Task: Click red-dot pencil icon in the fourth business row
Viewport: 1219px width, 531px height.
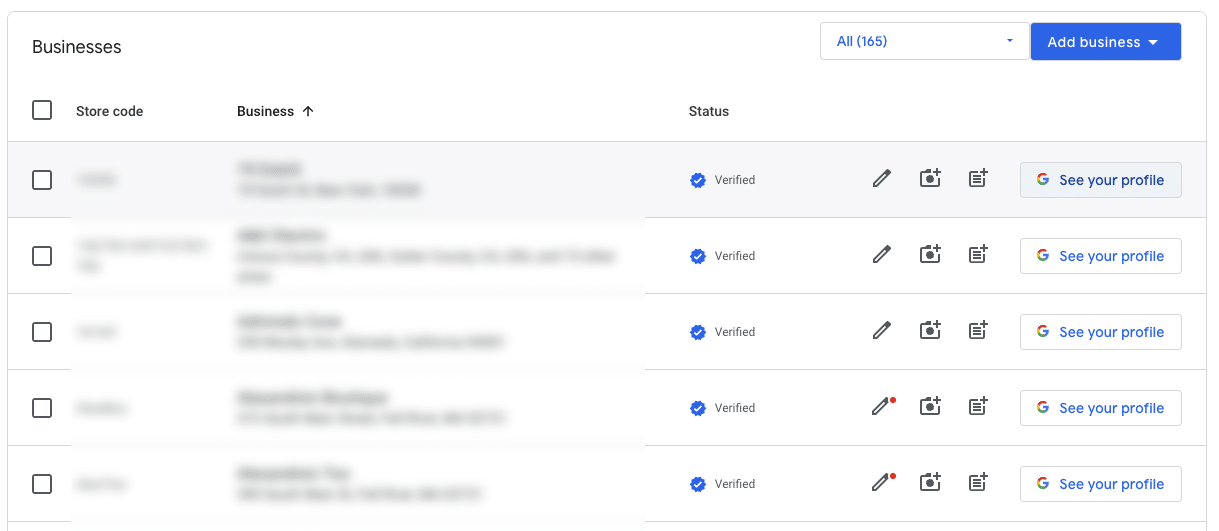Action: 882,407
